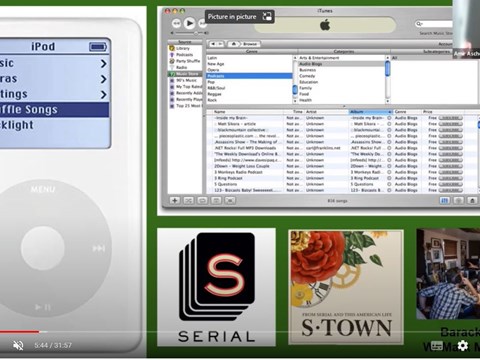
Task: Click the eject disc button in iTunes
Action: [x=472, y=200]
